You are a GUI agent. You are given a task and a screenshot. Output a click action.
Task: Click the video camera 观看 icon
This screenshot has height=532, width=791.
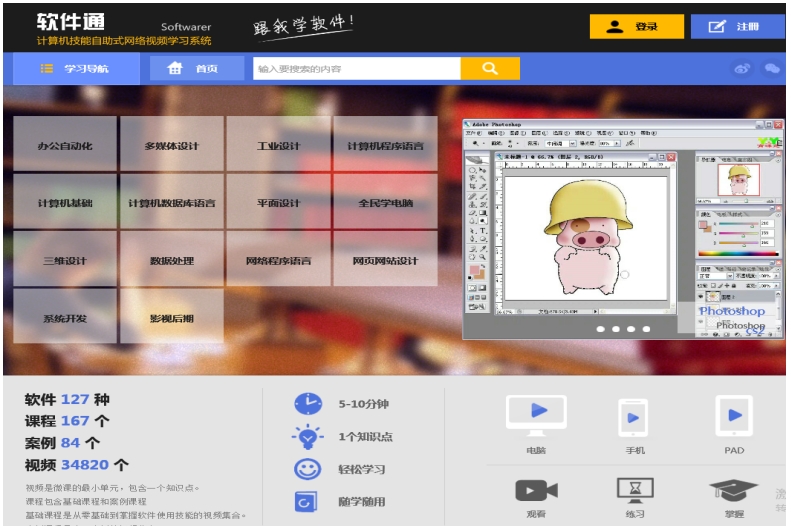coord(536,490)
